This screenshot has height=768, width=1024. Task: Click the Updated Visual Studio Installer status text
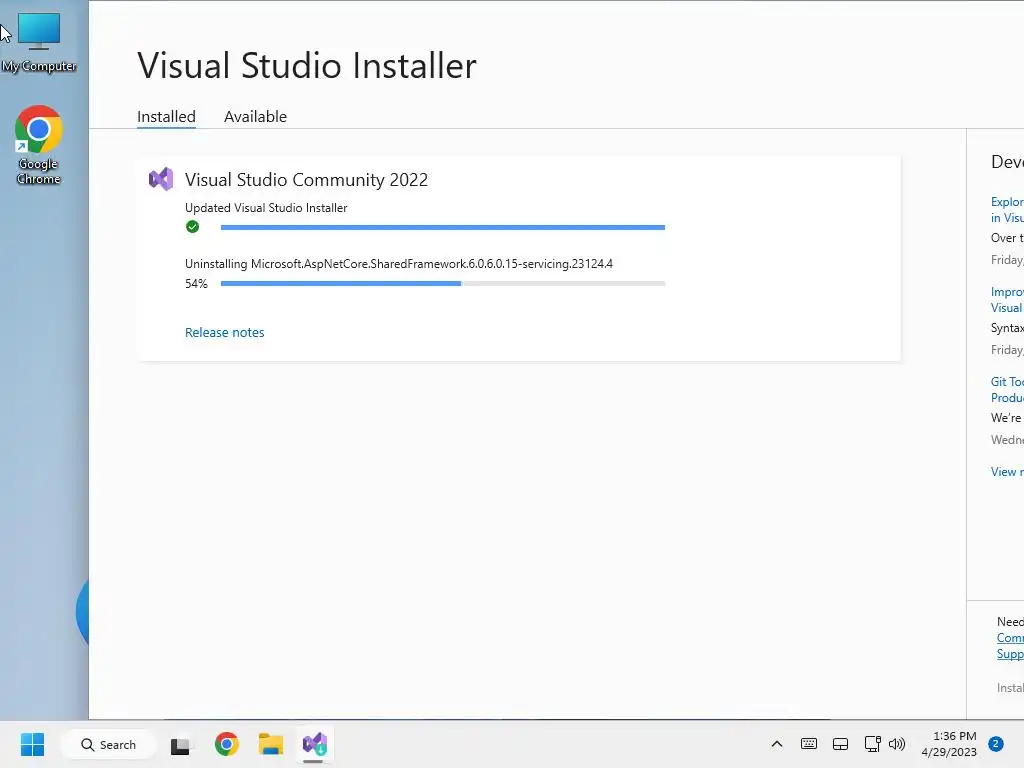tap(266, 208)
